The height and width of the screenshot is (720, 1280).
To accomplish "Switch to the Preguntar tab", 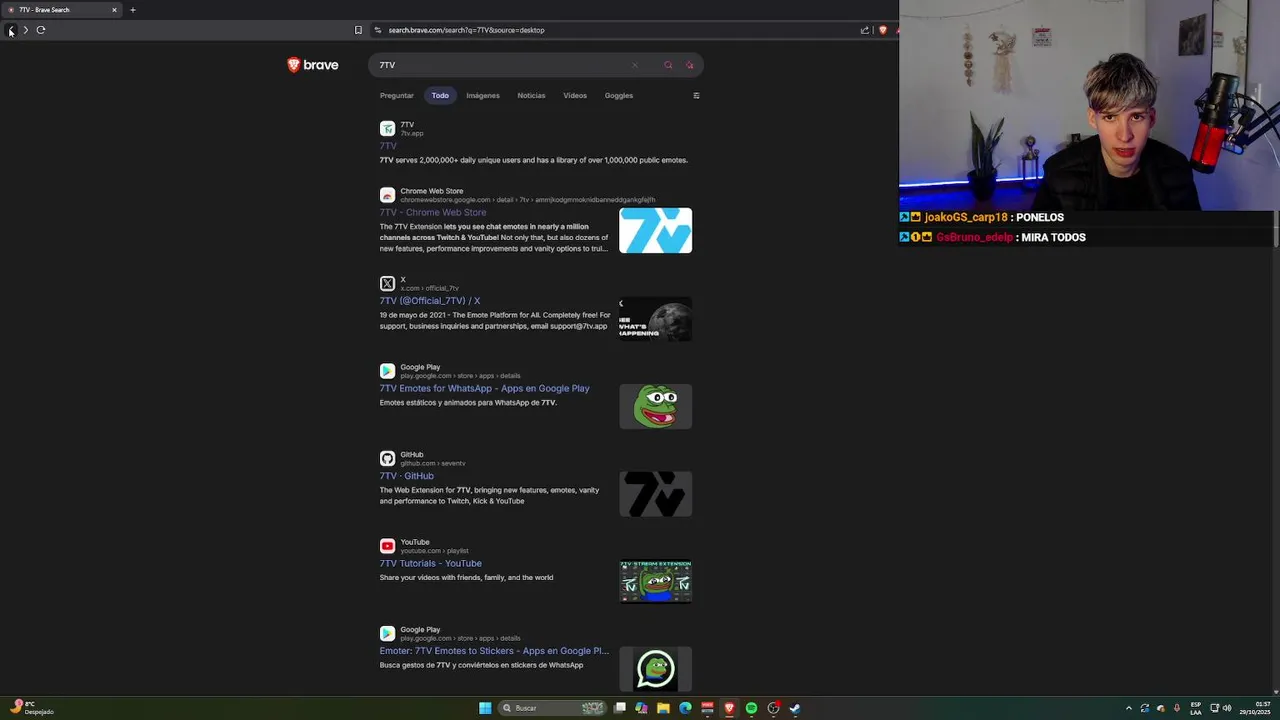I will (397, 95).
